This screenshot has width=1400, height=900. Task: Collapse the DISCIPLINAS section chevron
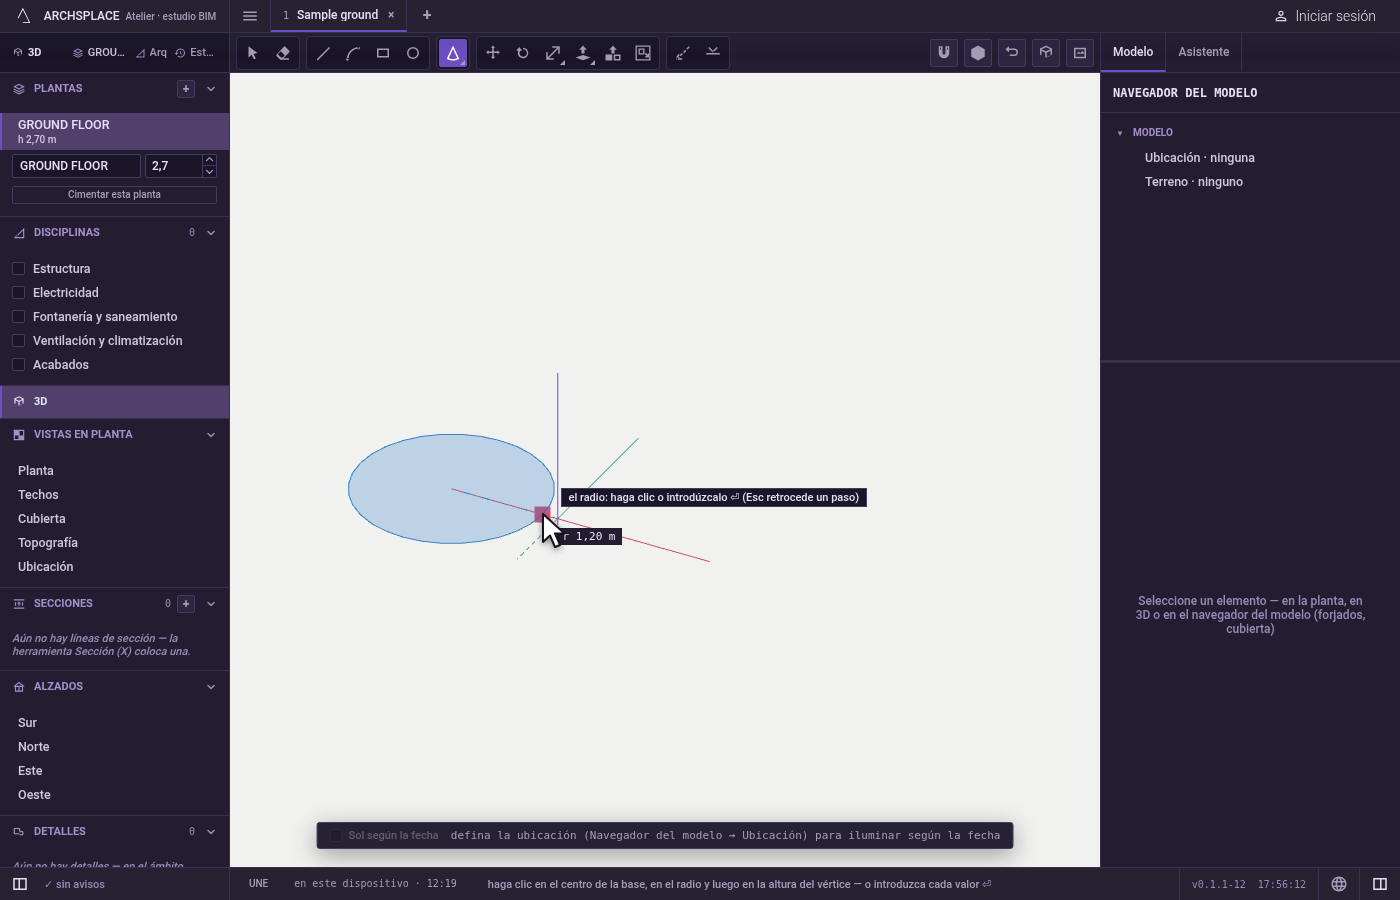coord(211,233)
